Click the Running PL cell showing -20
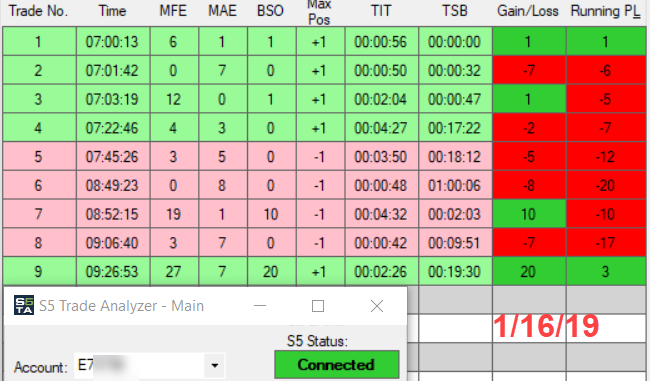Screen dimensions: 650x381 [606, 185]
